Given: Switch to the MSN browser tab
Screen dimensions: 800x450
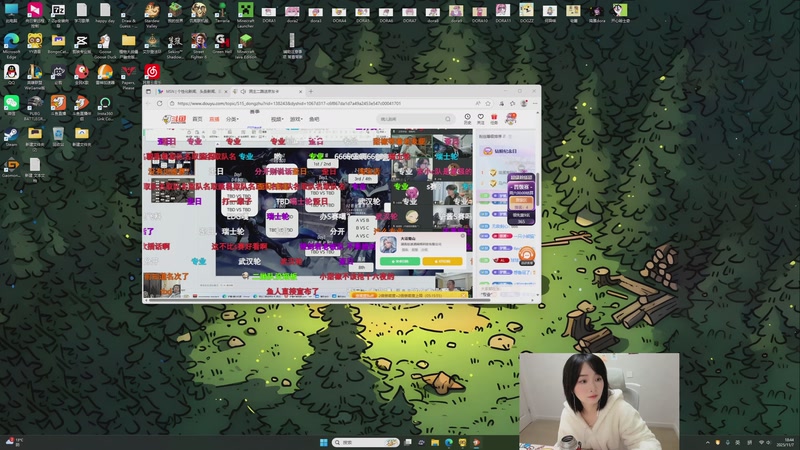Looking at the screenshot, I should point(191,91).
